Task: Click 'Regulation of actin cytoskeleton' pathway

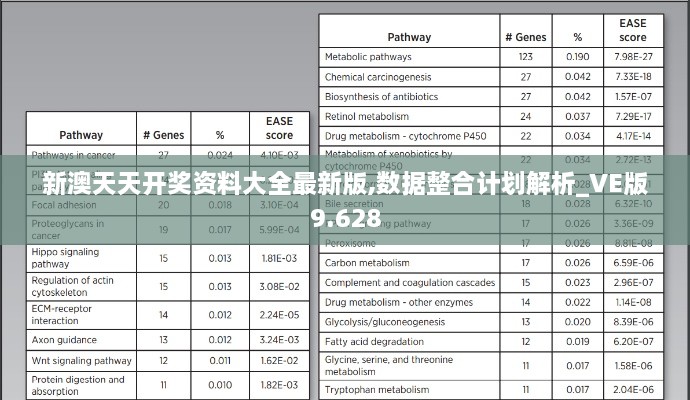Action: pos(72,286)
